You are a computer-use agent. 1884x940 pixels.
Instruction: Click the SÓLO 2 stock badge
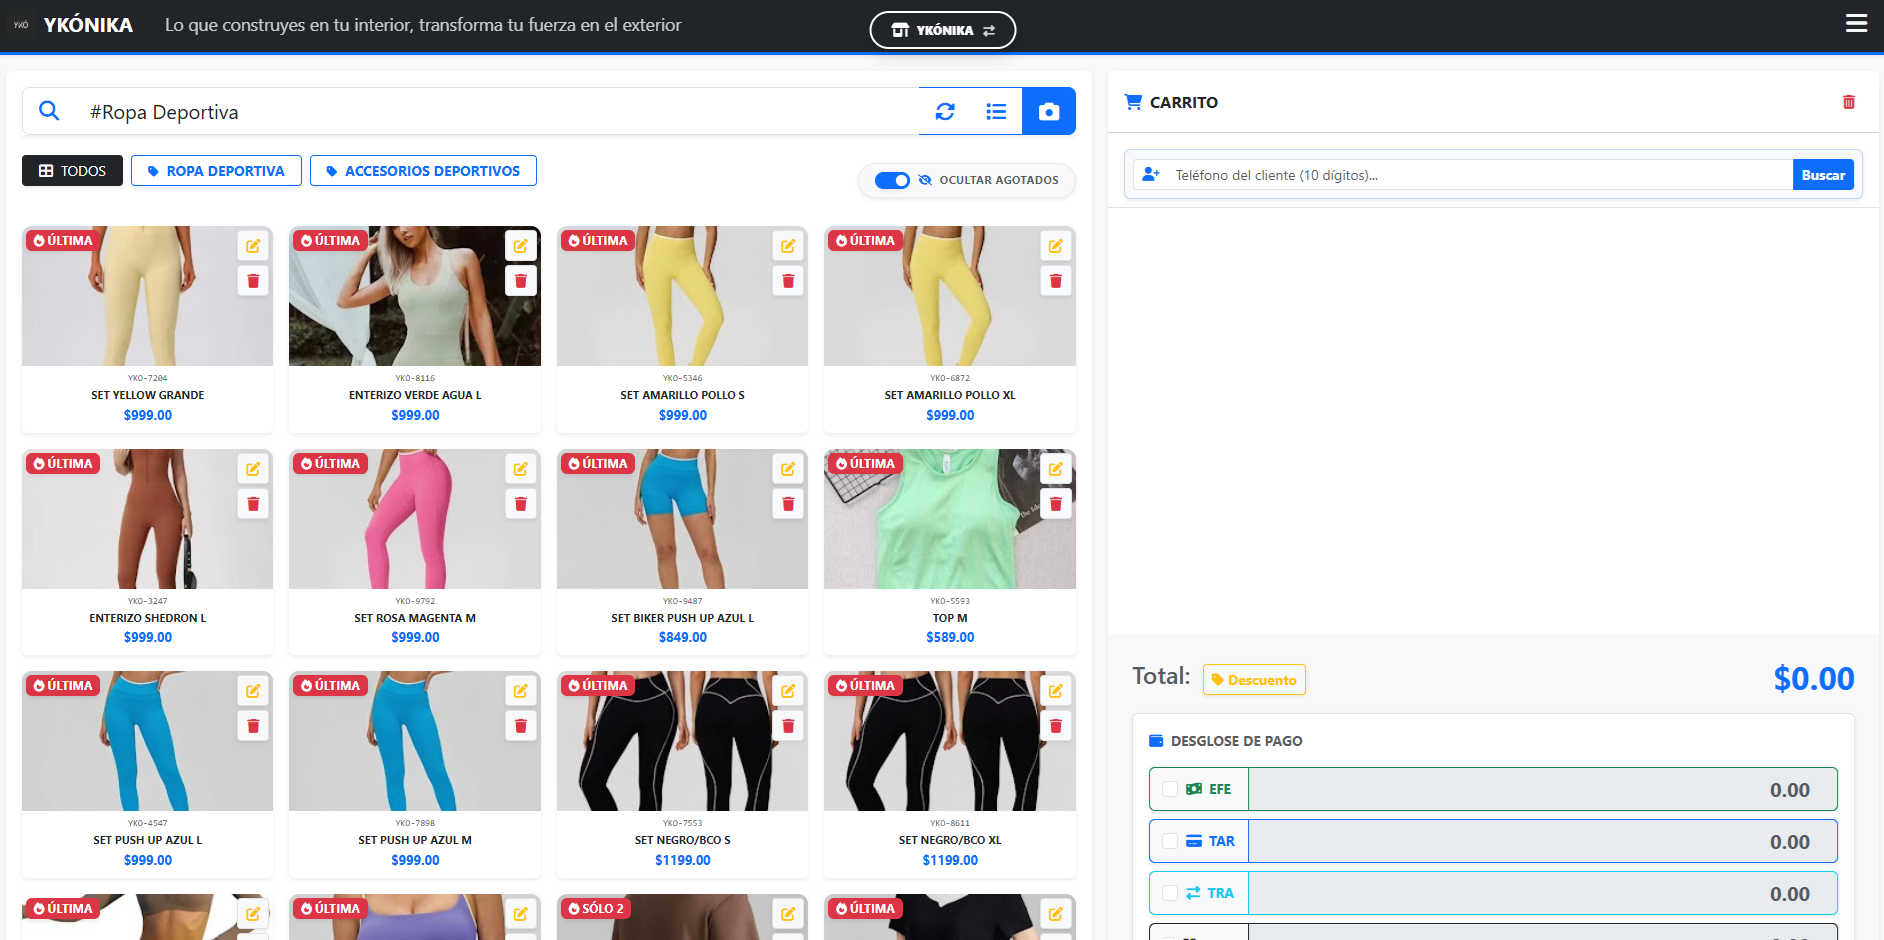click(595, 908)
